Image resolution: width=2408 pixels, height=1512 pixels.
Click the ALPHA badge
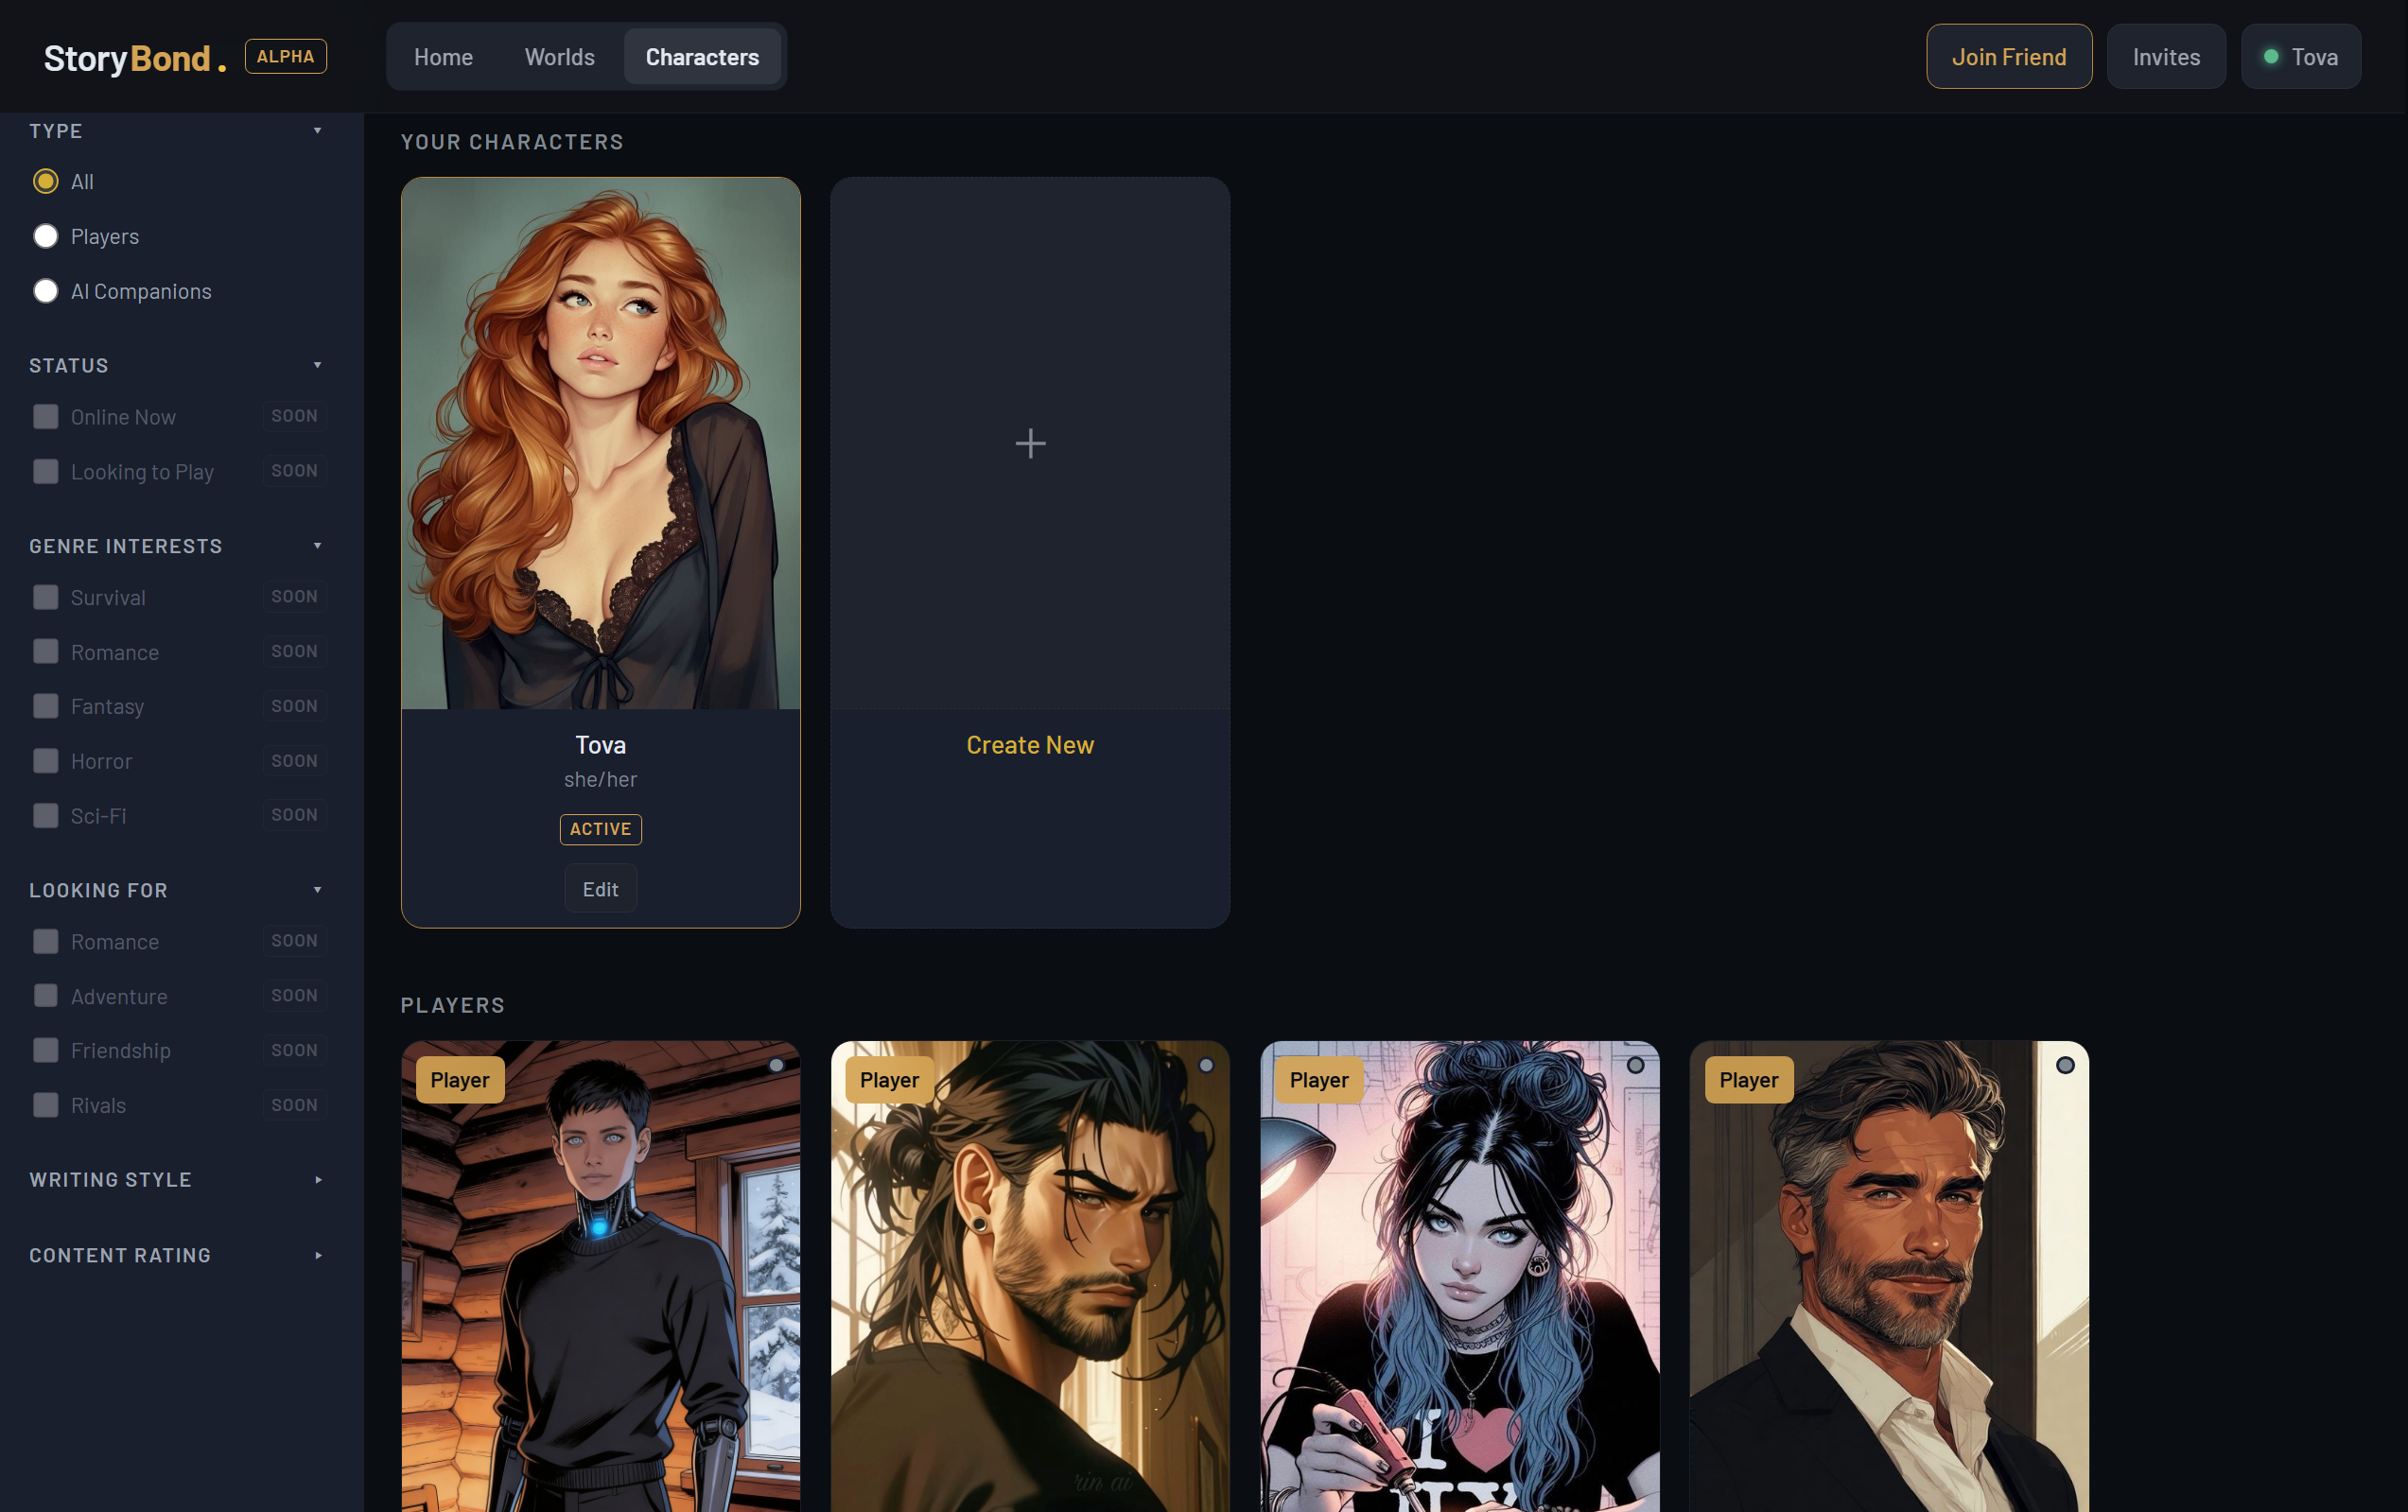pyautogui.click(x=286, y=56)
